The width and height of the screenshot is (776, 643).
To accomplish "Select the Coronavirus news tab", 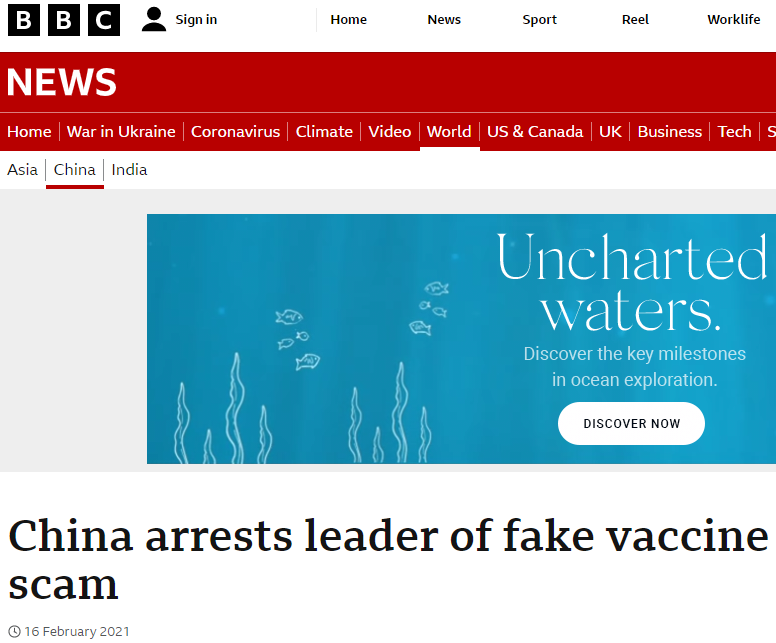I will (x=236, y=132).
